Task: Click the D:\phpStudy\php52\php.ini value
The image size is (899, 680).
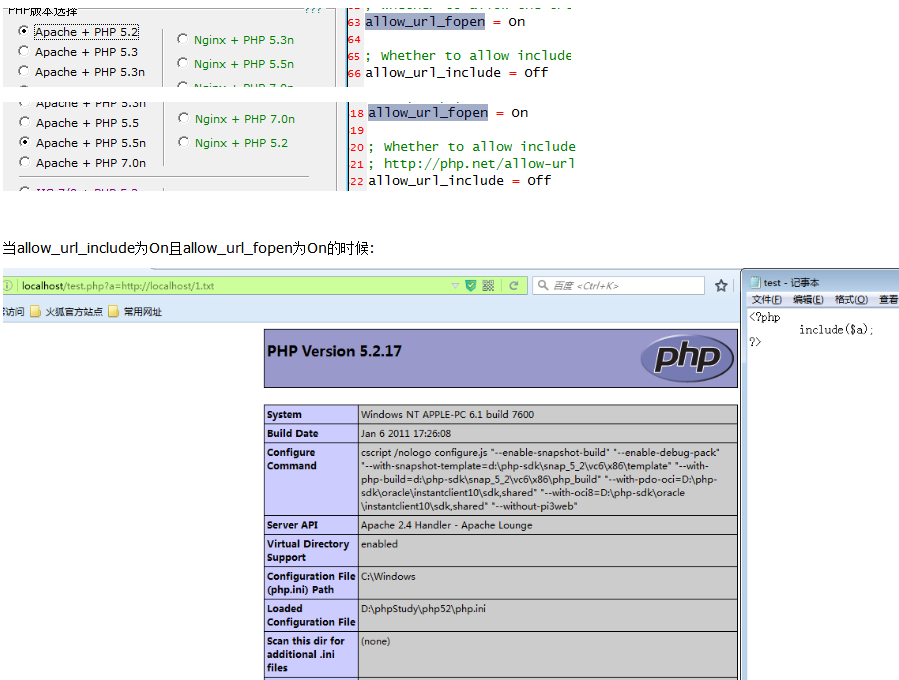Action: [x=423, y=609]
